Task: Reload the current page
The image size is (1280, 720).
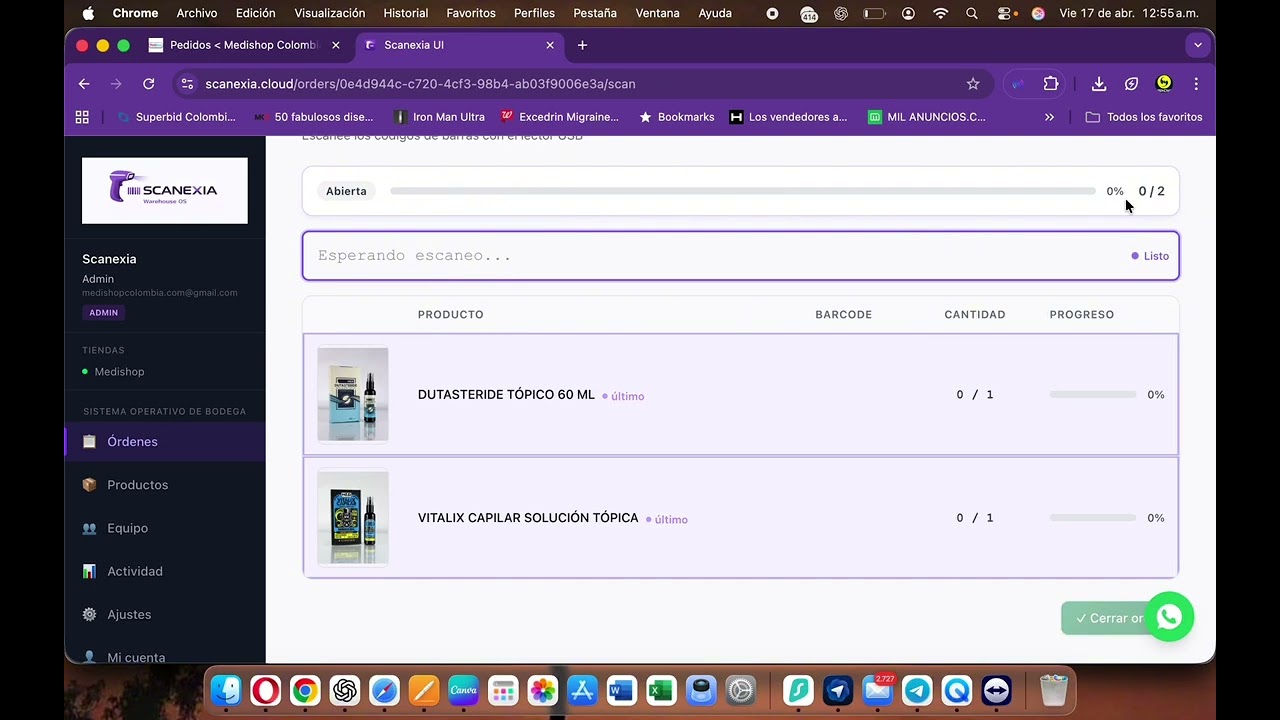Action: (x=148, y=84)
